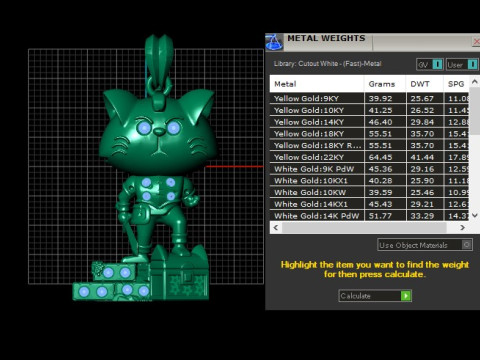Select the Yellow Gold:9KY row
This screenshot has height=360, width=480.
click(369, 98)
